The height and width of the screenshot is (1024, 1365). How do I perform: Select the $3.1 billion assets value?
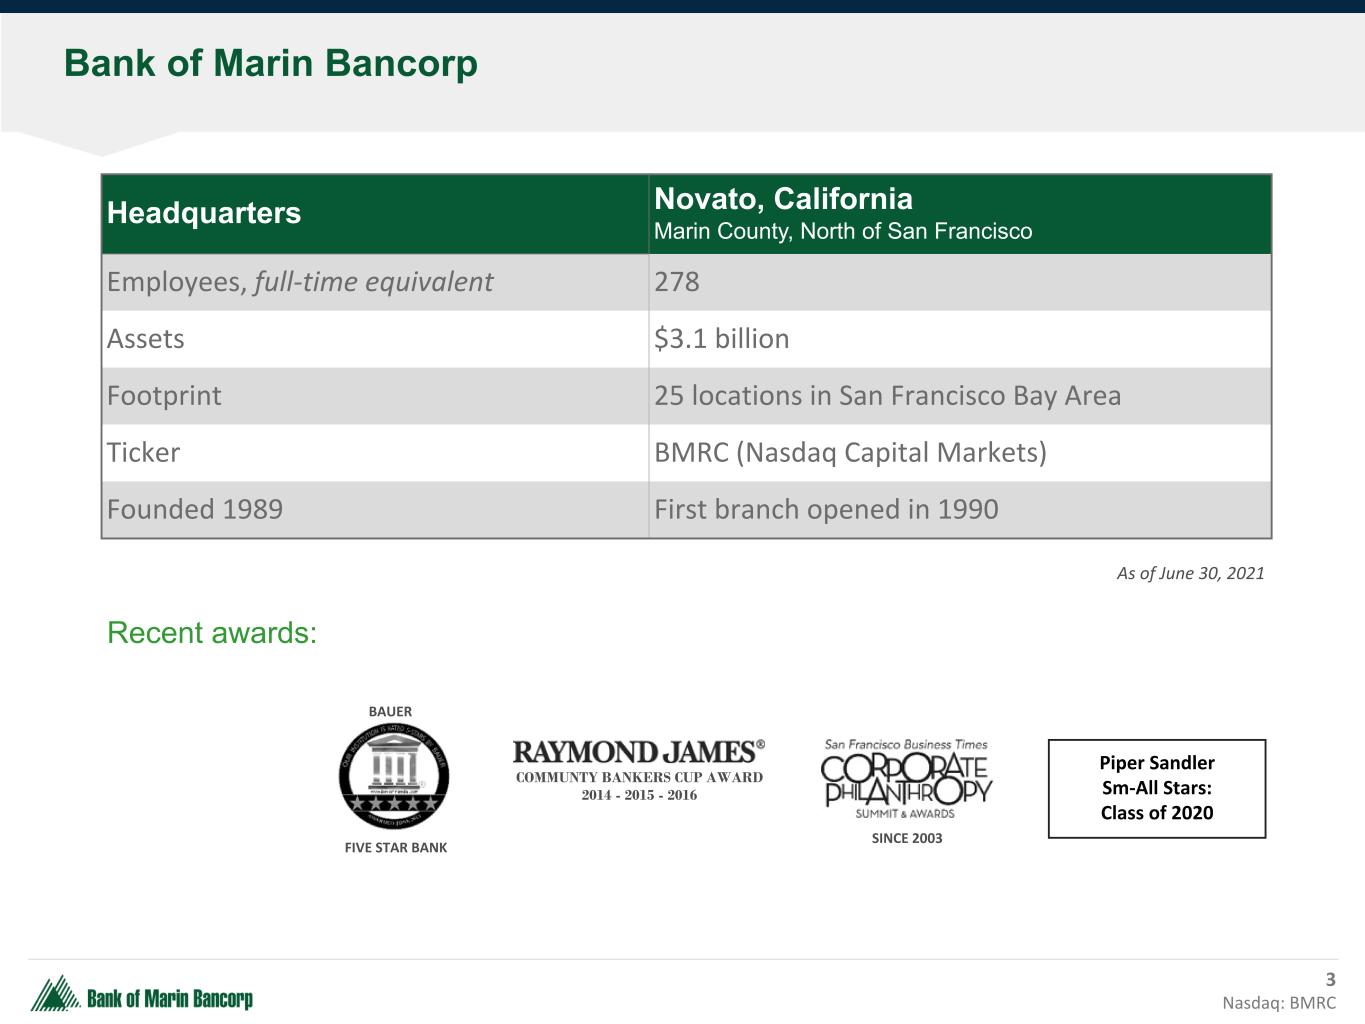tap(721, 339)
